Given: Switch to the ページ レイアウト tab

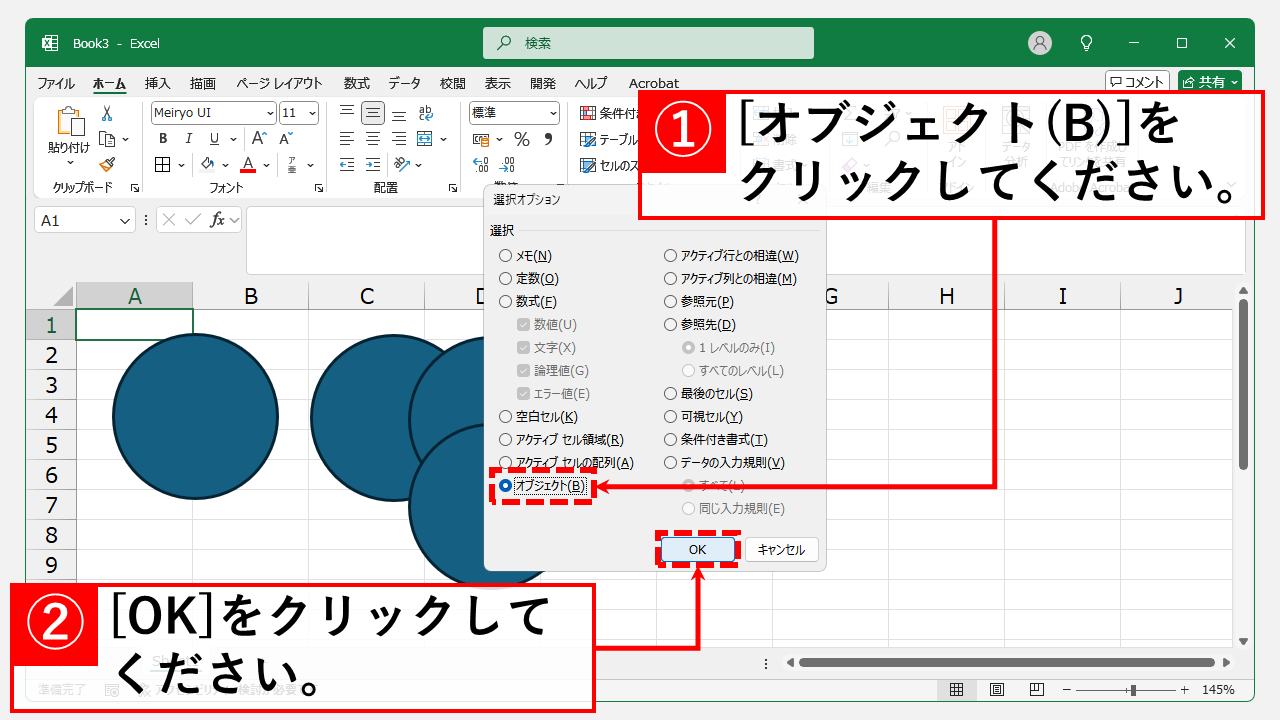Looking at the screenshot, I should 279,83.
